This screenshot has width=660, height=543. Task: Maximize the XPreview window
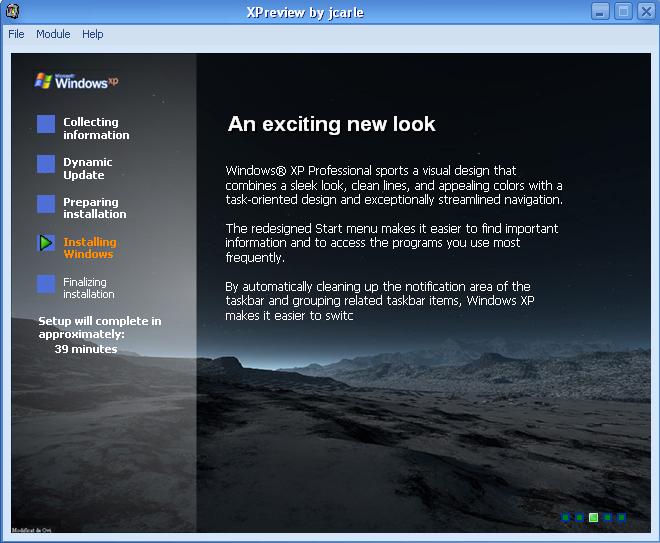[x=623, y=11]
